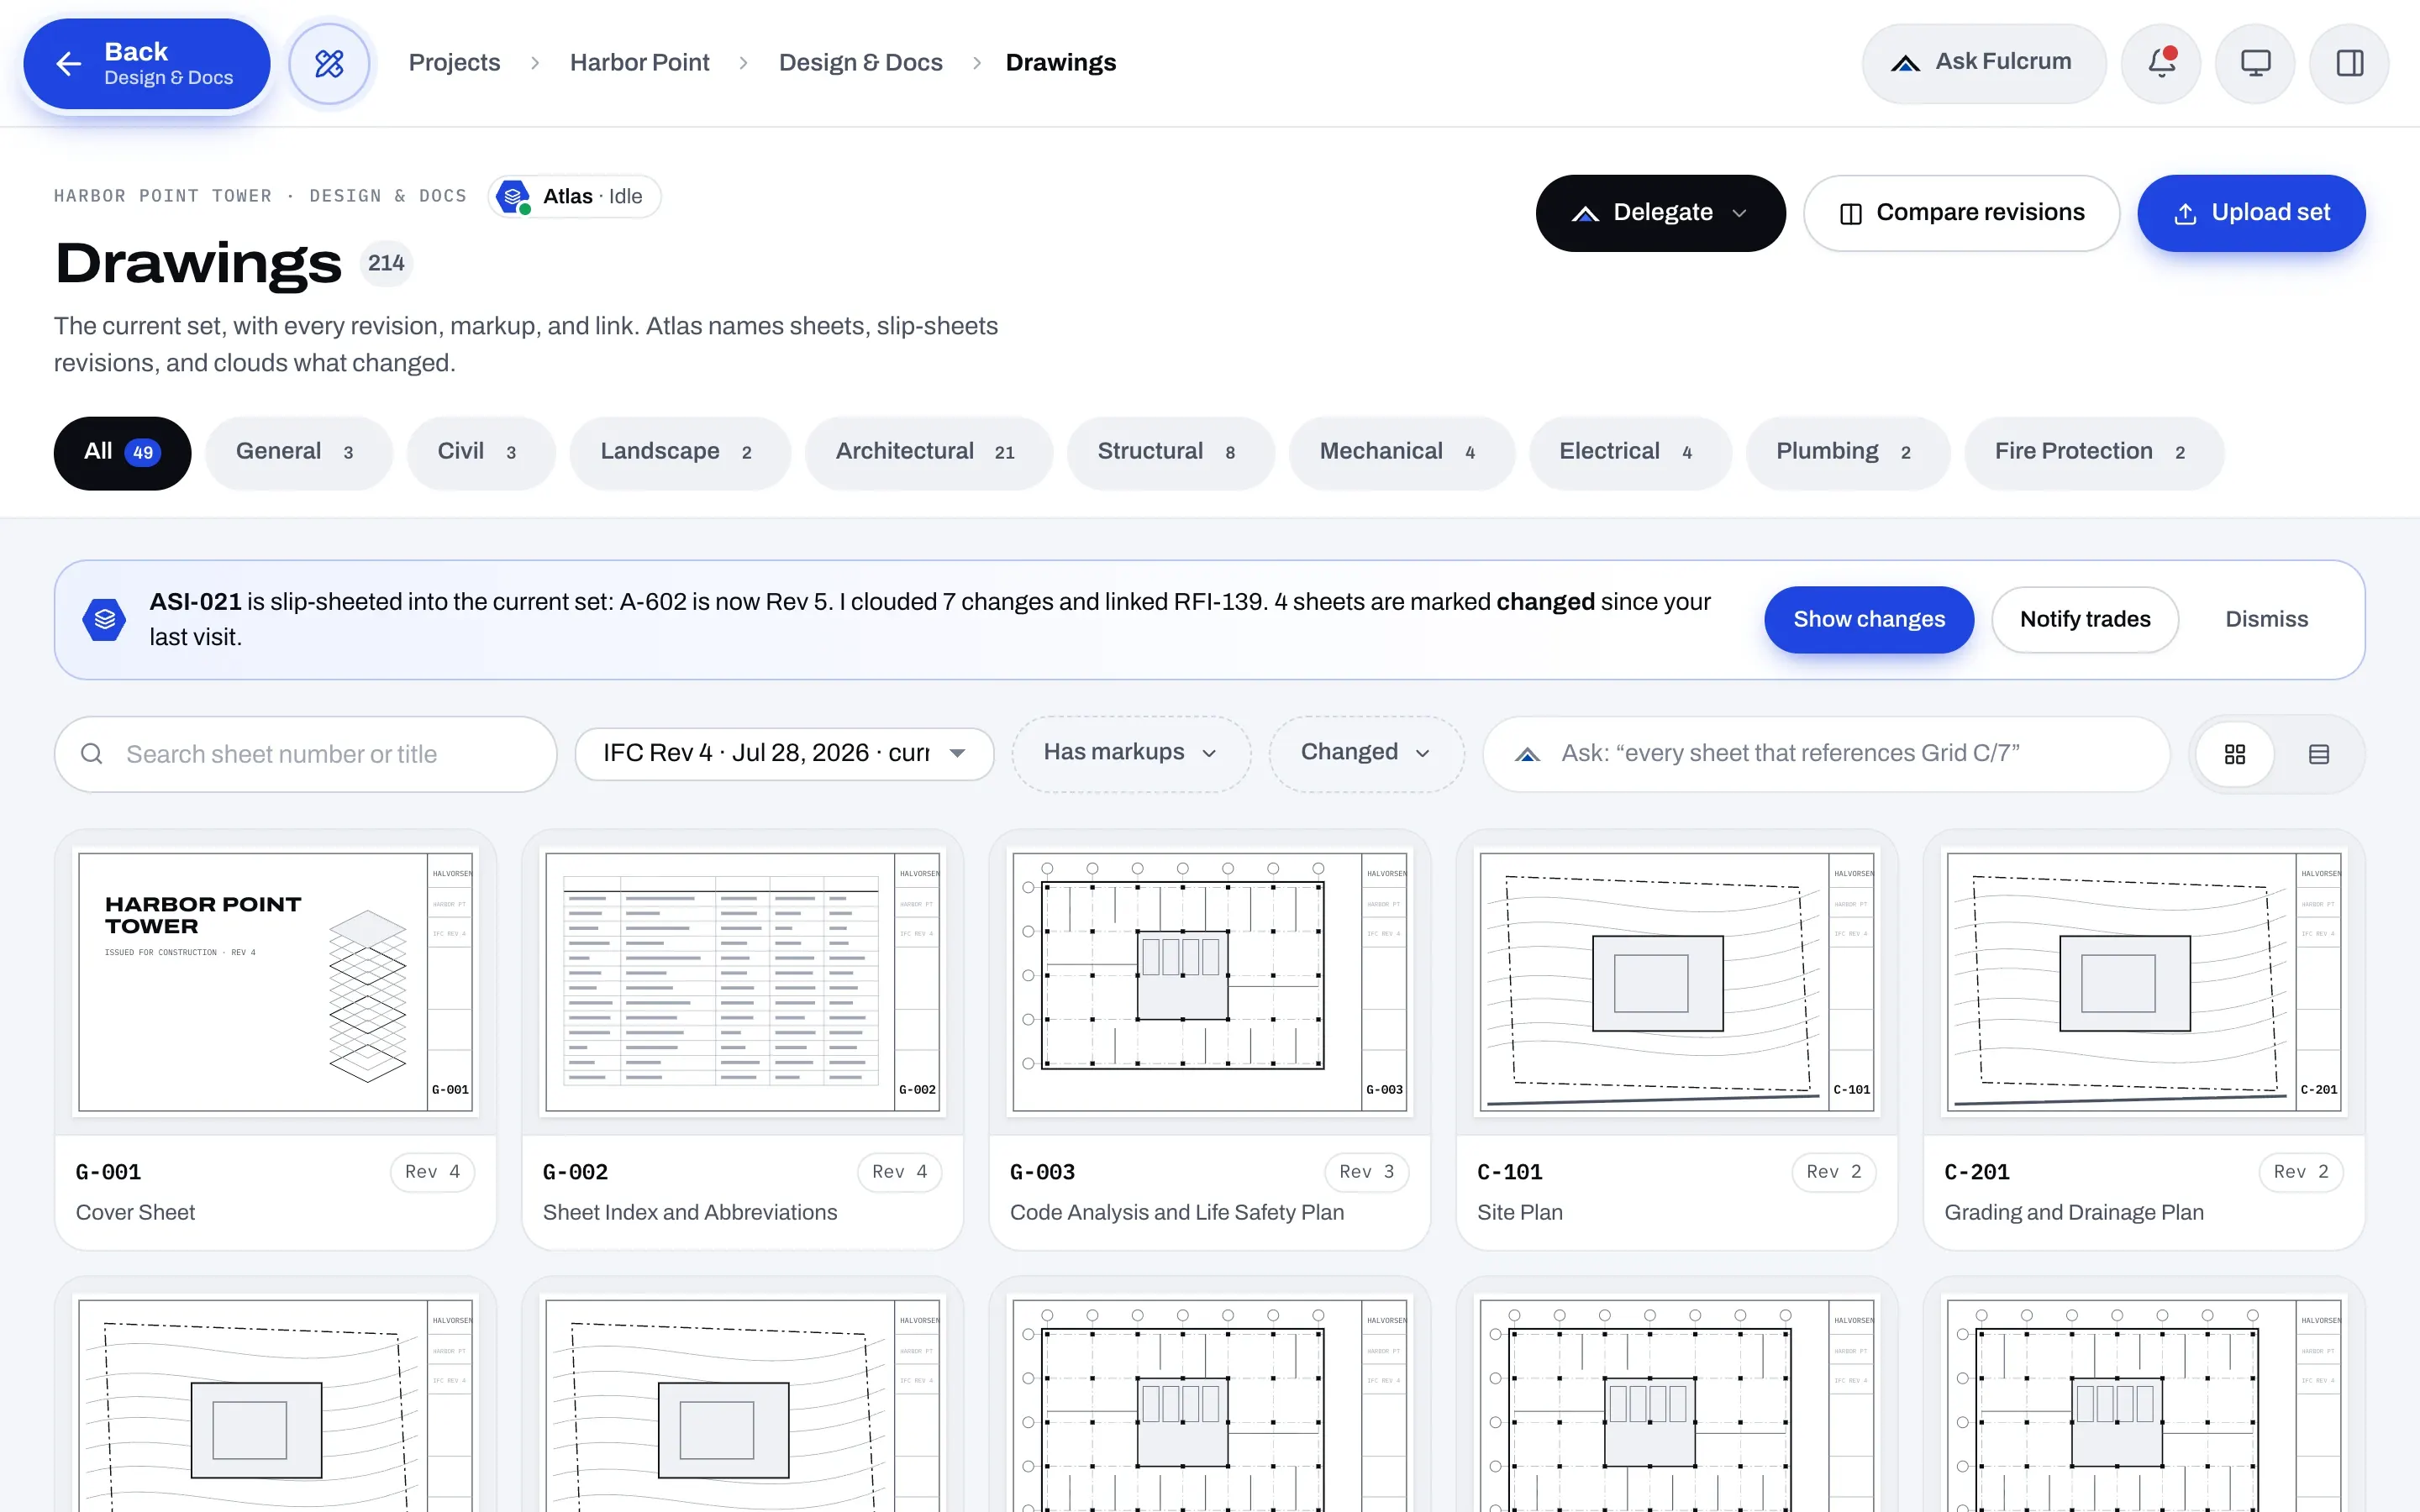The height and width of the screenshot is (1512, 2420).
Task: Click the Ask Fulcrum query field
Action: point(1826,754)
